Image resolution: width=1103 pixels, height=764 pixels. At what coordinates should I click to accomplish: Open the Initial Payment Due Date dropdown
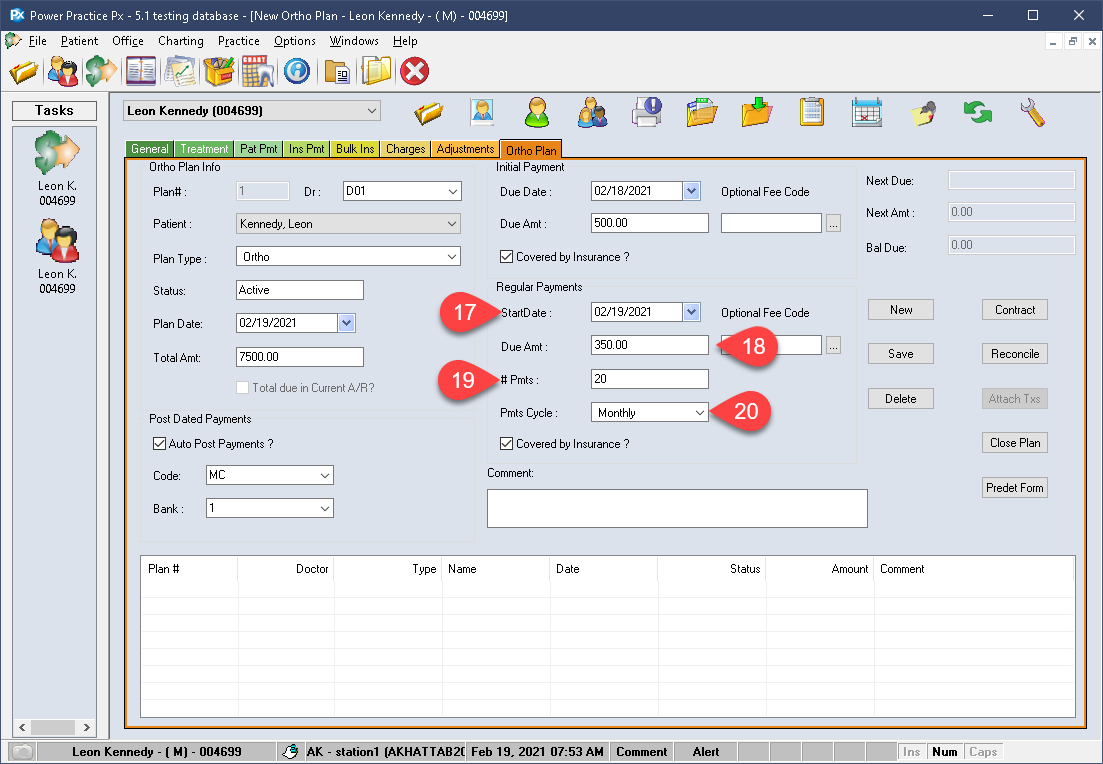pyautogui.click(x=691, y=191)
